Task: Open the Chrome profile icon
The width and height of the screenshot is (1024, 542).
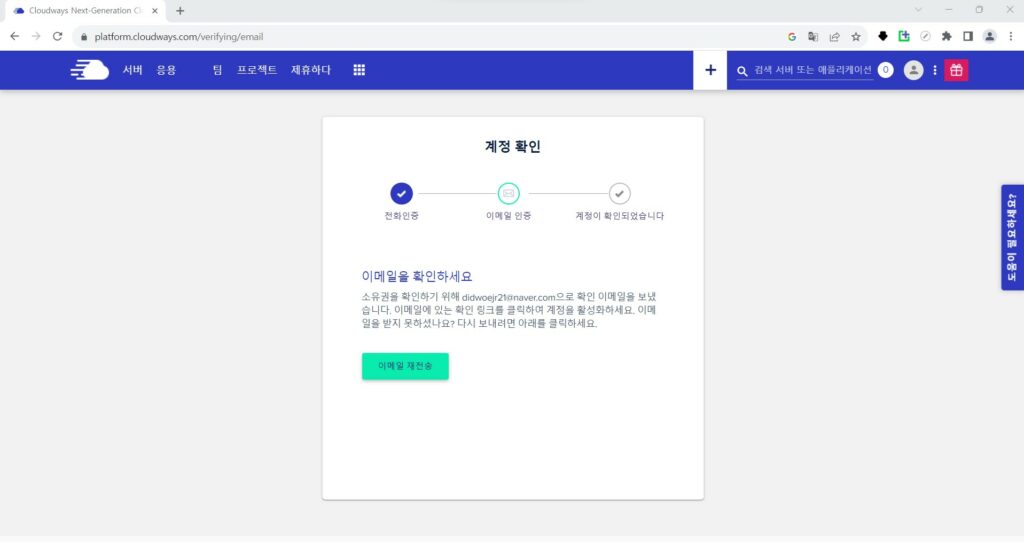Action: tap(989, 37)
